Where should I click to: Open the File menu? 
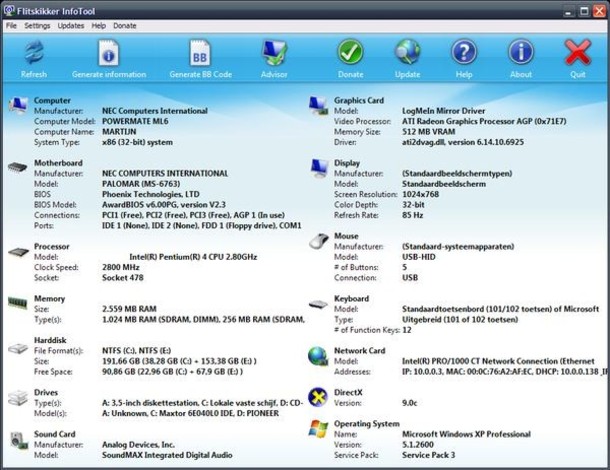point(11,26)
